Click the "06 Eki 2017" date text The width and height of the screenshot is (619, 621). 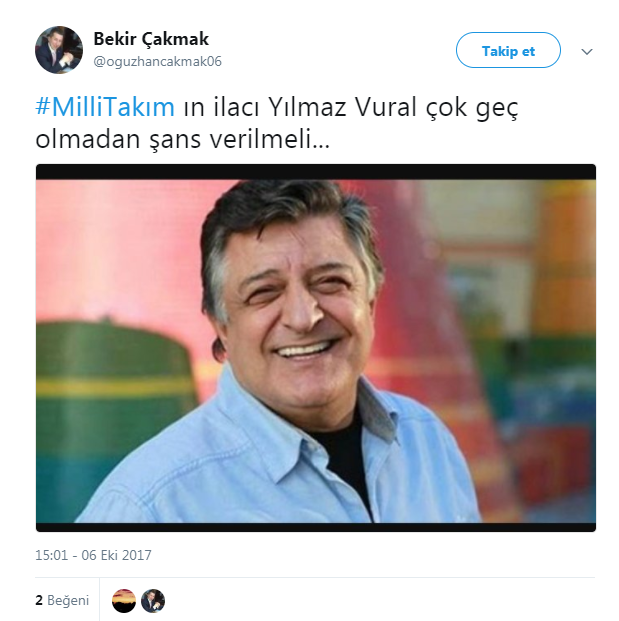pos(116,555)
